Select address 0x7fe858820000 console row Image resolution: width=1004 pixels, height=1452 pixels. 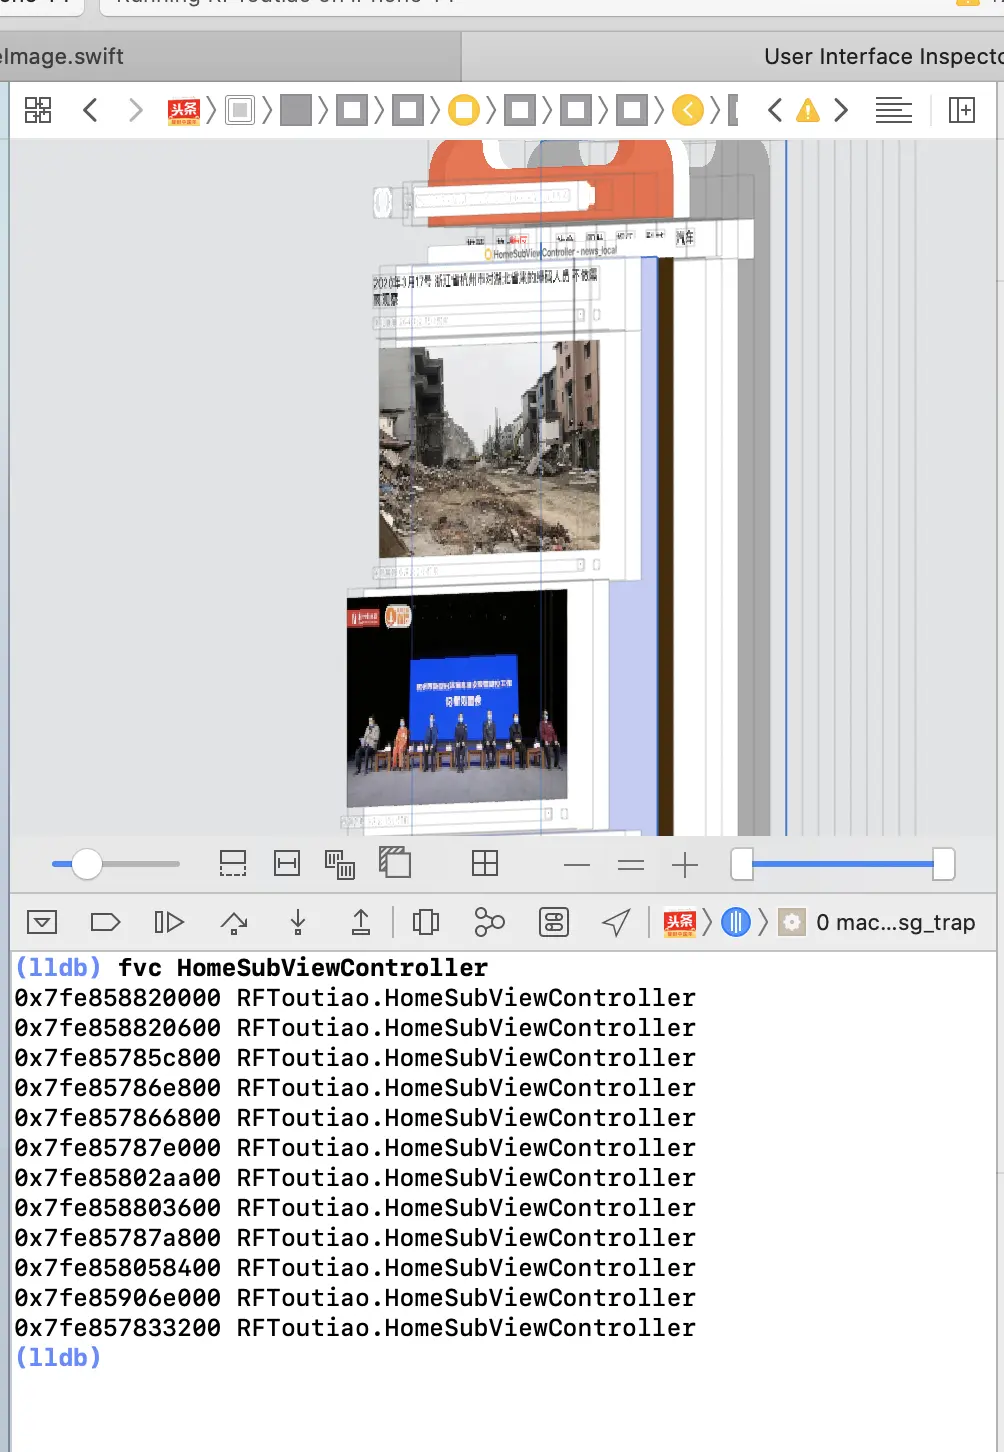pos(355,998)
